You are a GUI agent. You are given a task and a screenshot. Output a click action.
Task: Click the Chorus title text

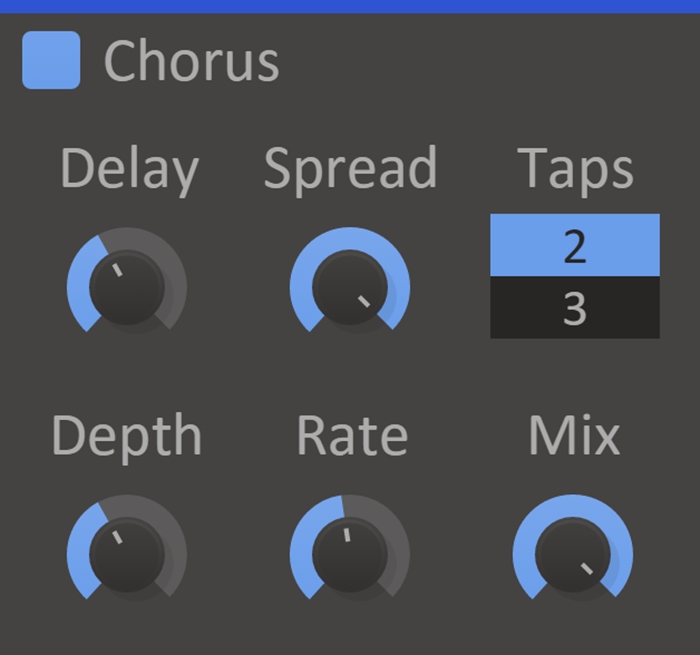191,61
